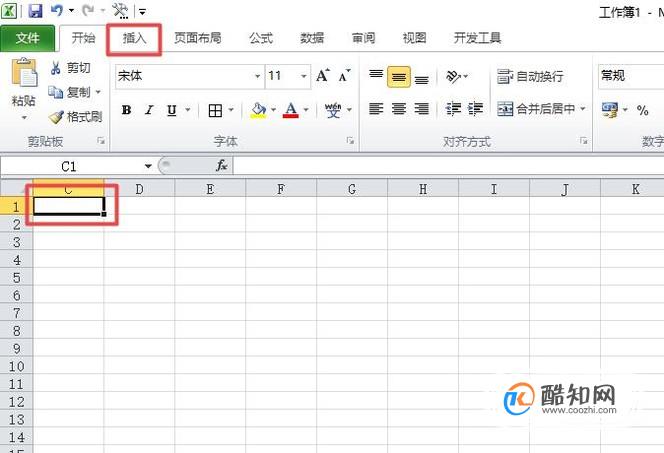Expand the 复制 (Copy) dropdown arrow
Screen dimensions: 664x453
click(x=98, y=92)
